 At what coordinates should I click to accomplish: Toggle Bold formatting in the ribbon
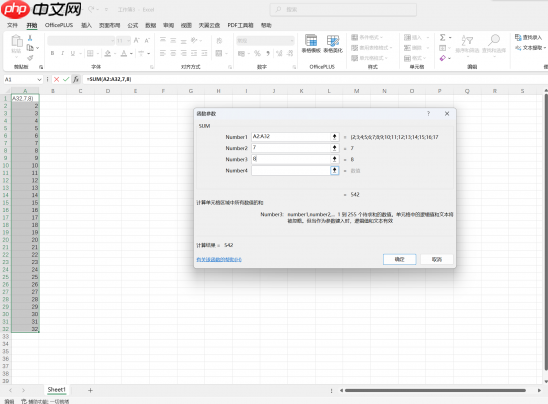[x=52, y=53]
